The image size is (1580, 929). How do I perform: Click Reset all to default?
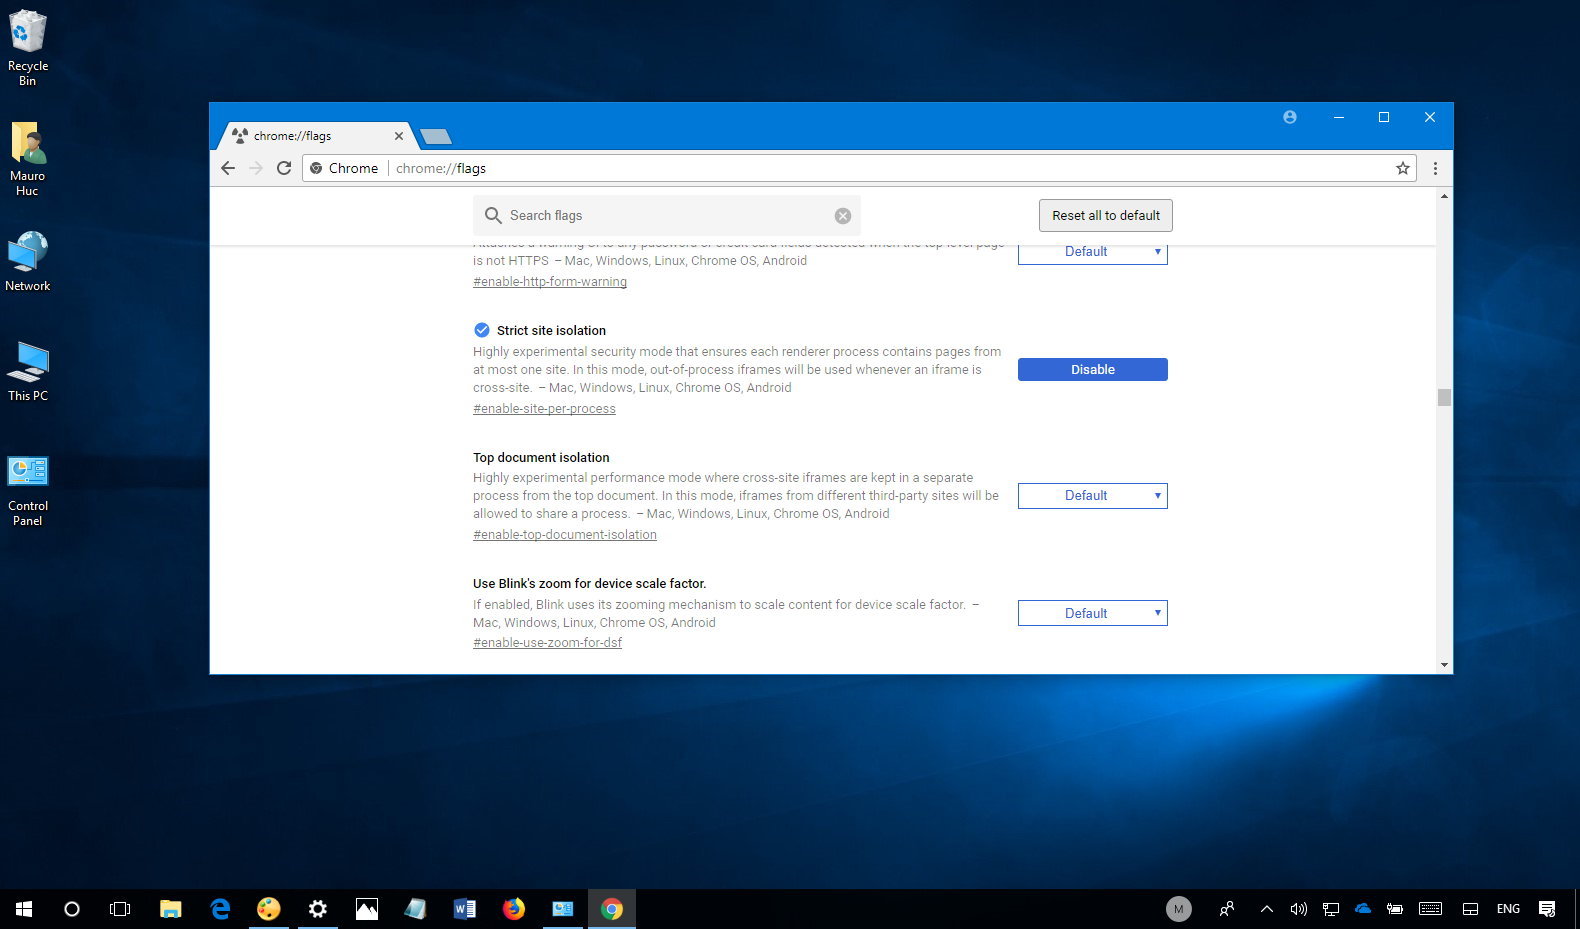1105,216
